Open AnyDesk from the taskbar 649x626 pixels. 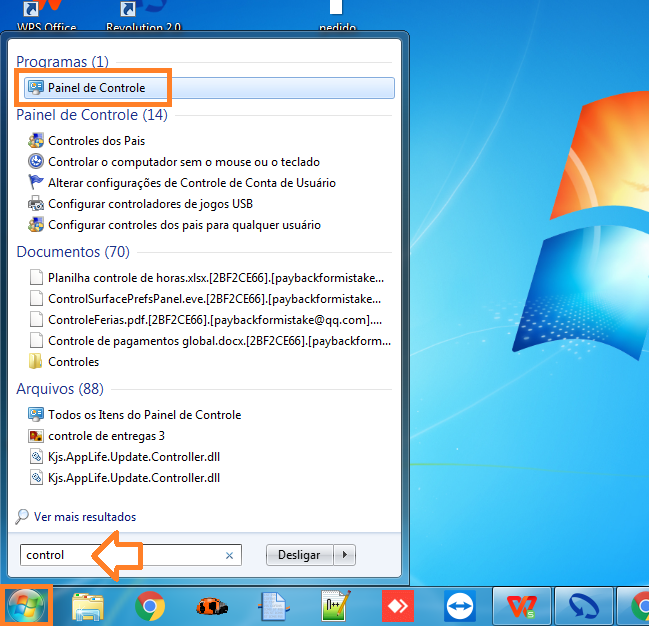[x=398, y=606]
